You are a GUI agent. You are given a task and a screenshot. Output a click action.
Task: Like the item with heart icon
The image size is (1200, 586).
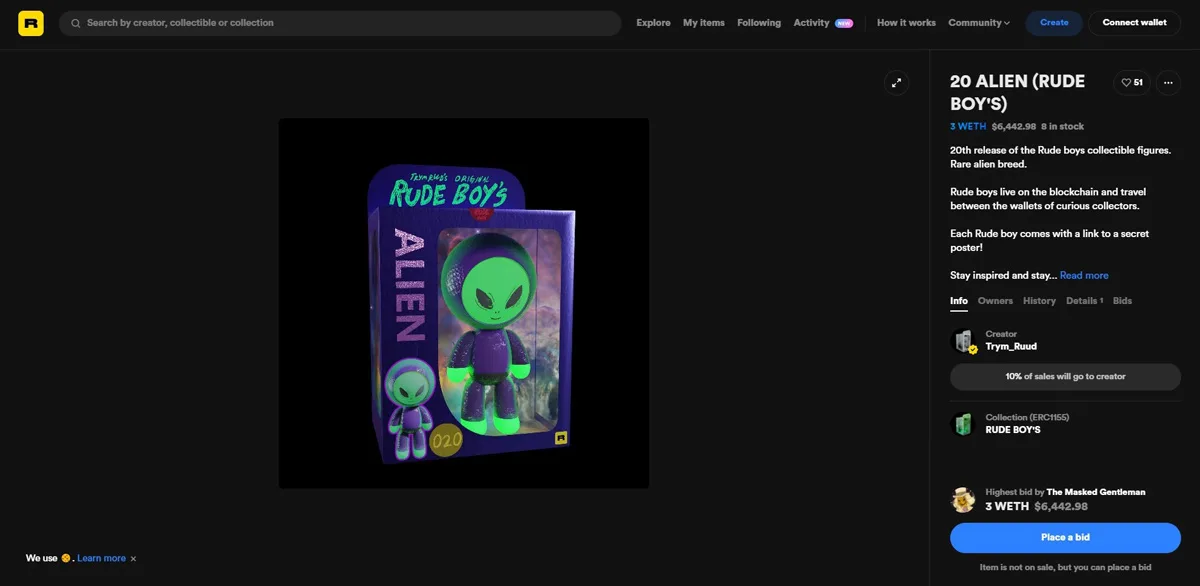click(1132, 83)
